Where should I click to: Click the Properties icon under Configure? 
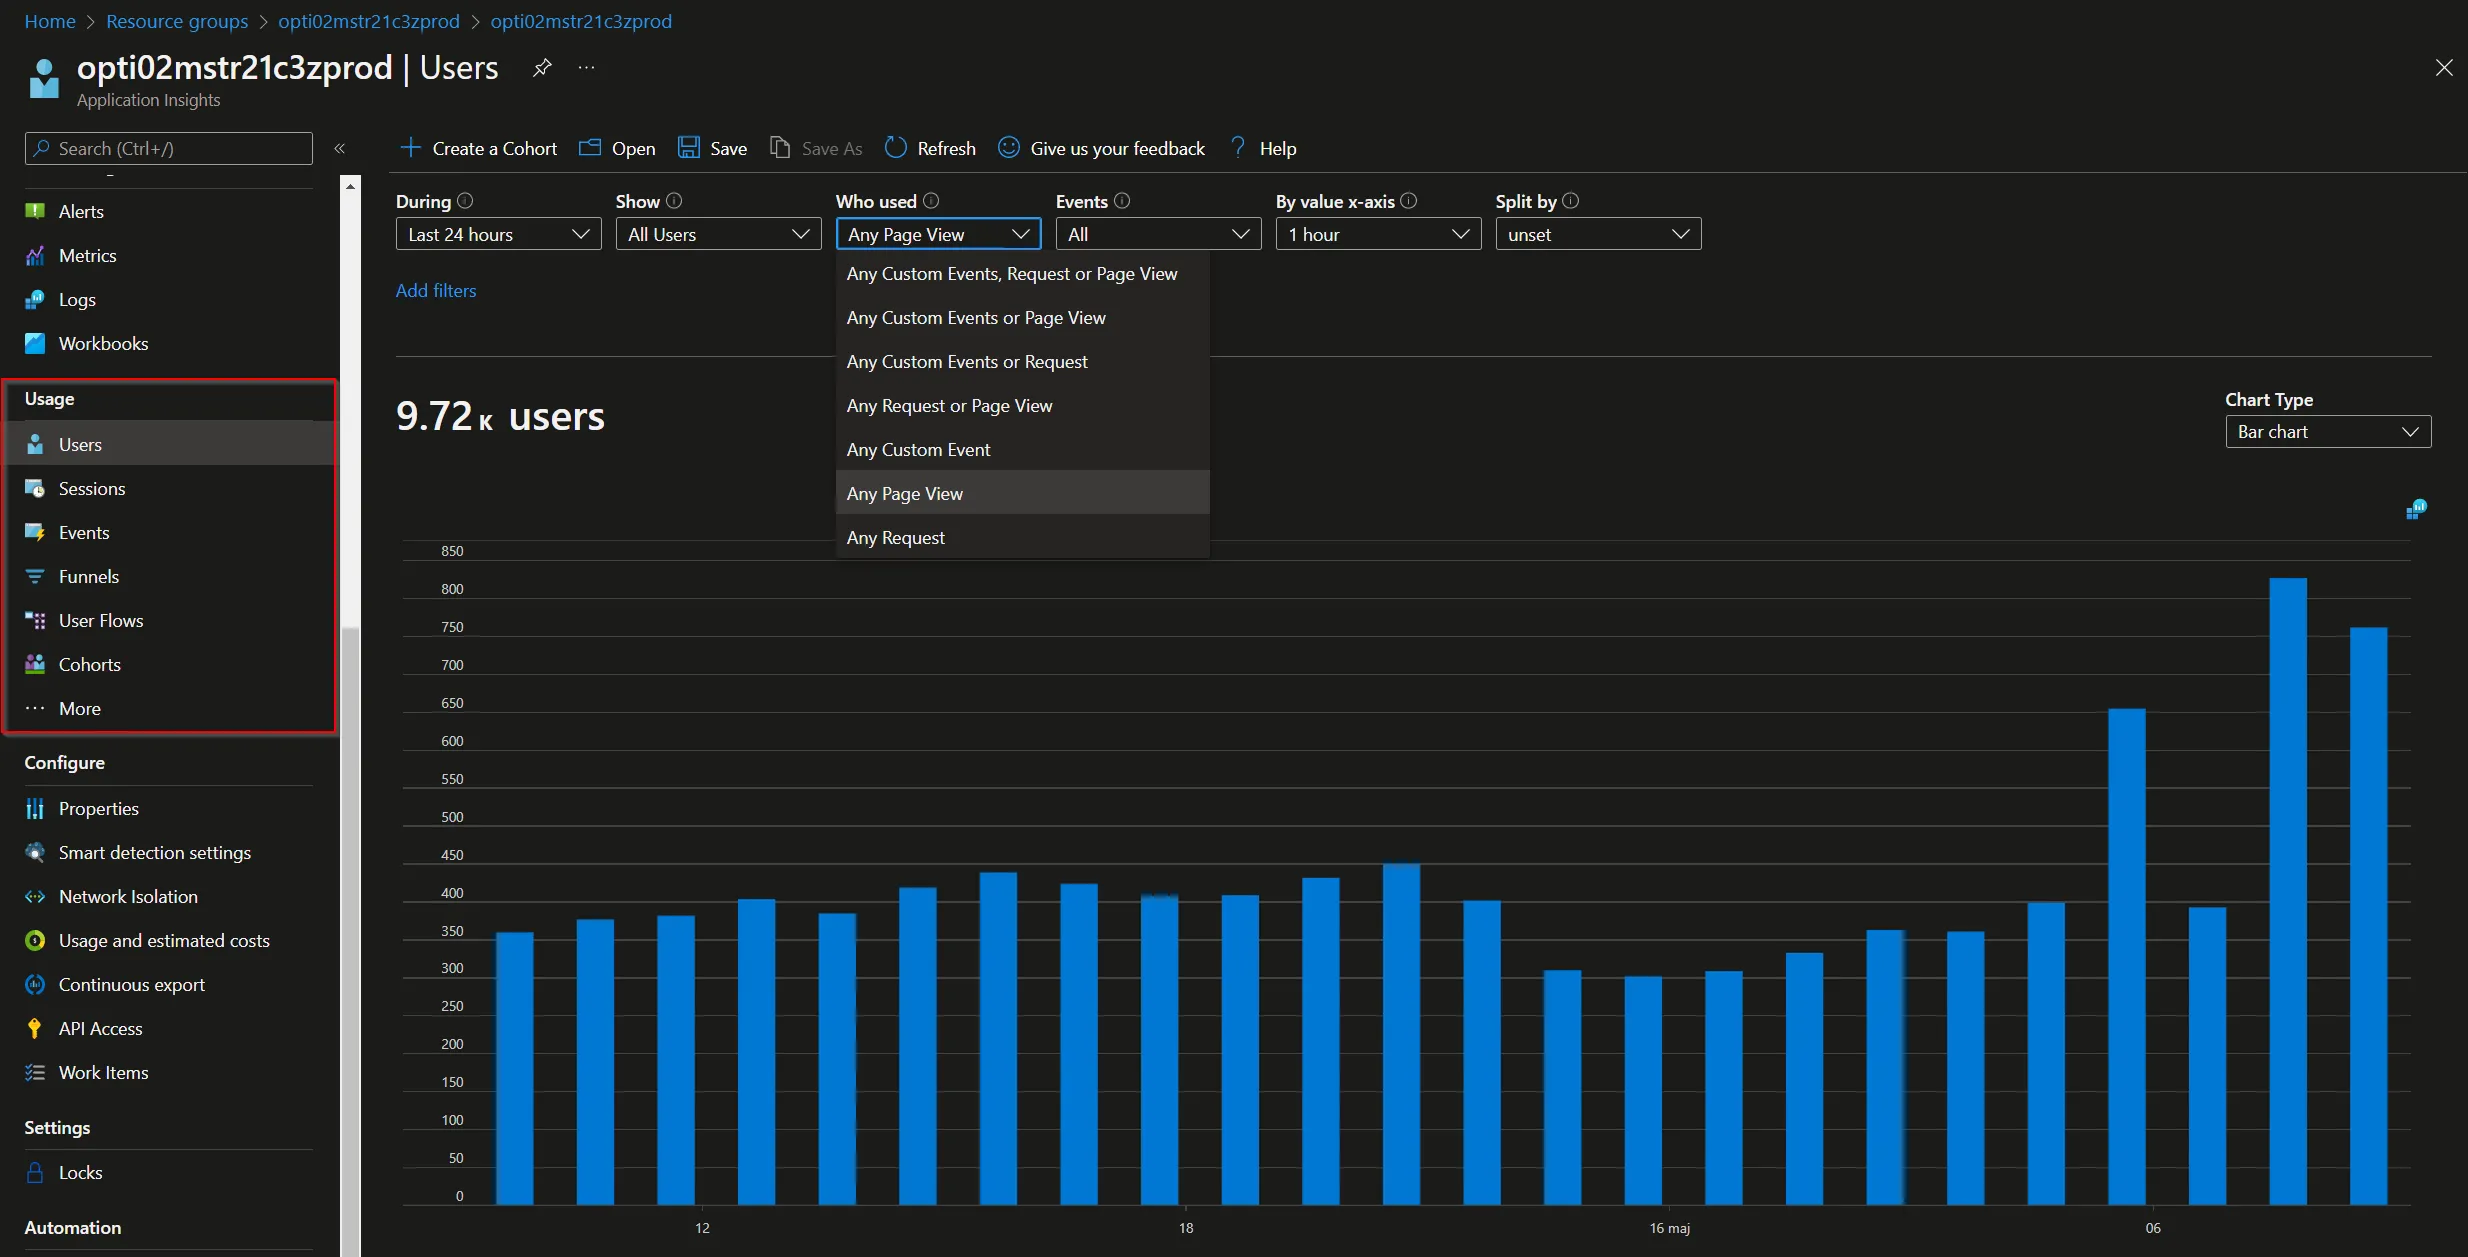tap(35, 808)
